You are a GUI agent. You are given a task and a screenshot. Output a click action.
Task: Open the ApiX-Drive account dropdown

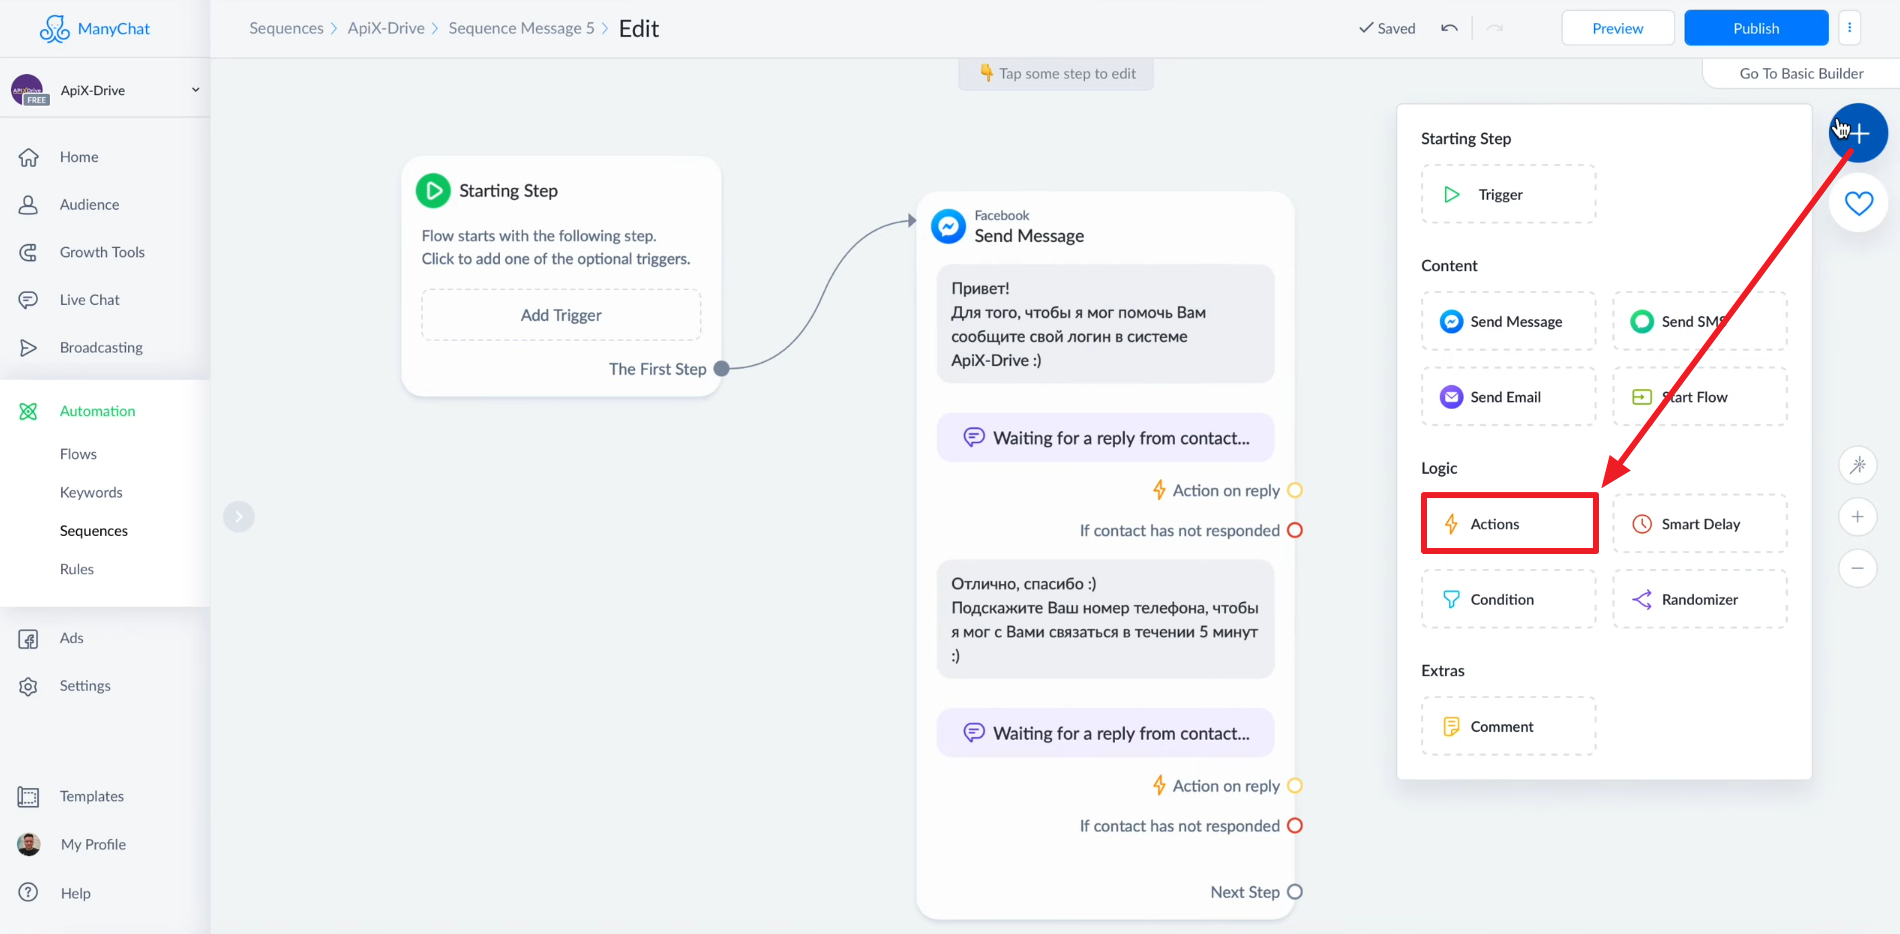pyautogui.click(x=105, y=90)
